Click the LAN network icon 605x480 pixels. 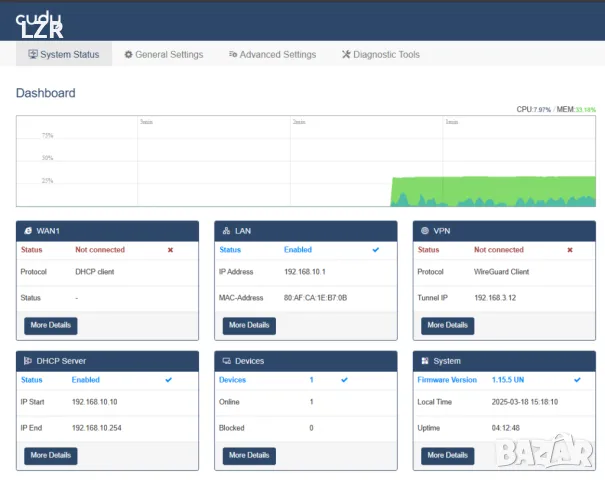click(226, 230)
